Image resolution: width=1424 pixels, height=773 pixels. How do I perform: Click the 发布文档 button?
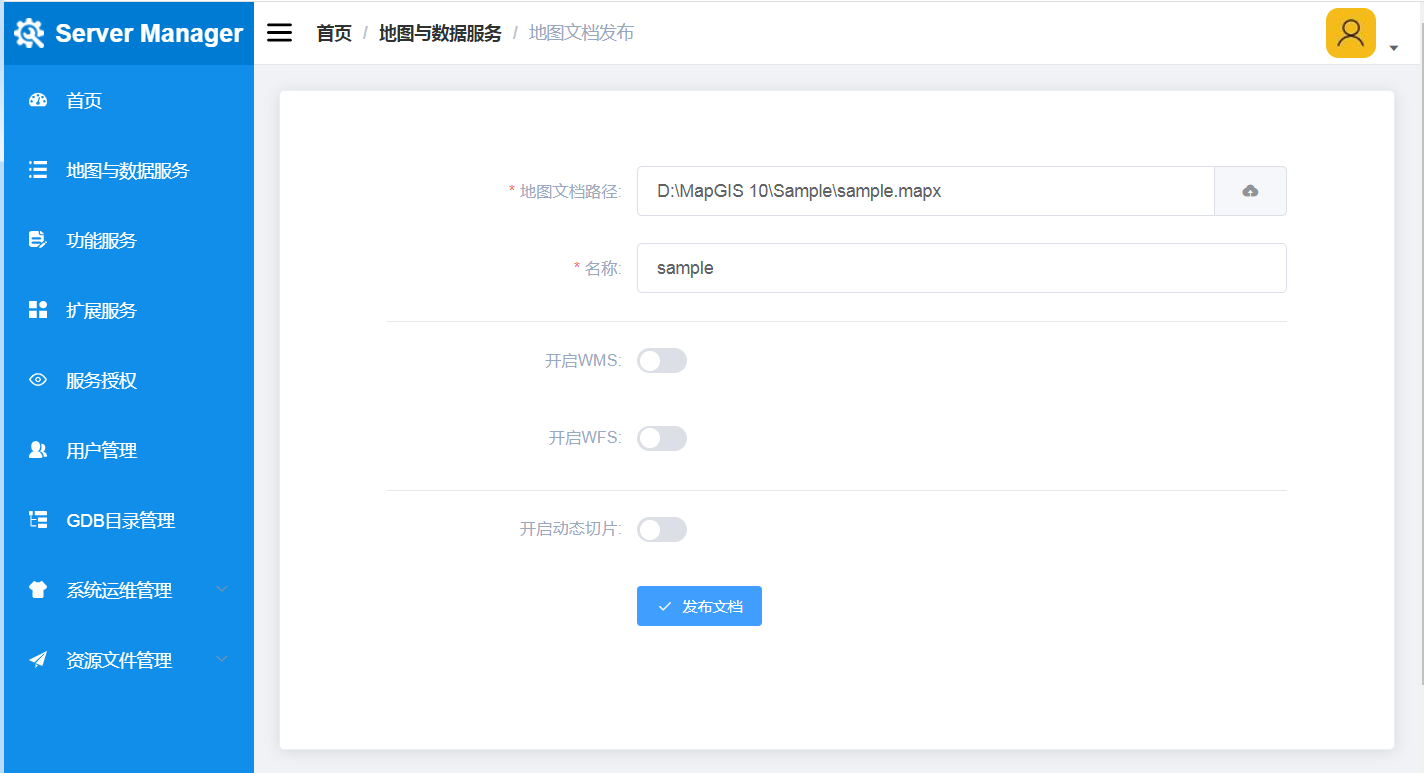(x=699, y=606)
